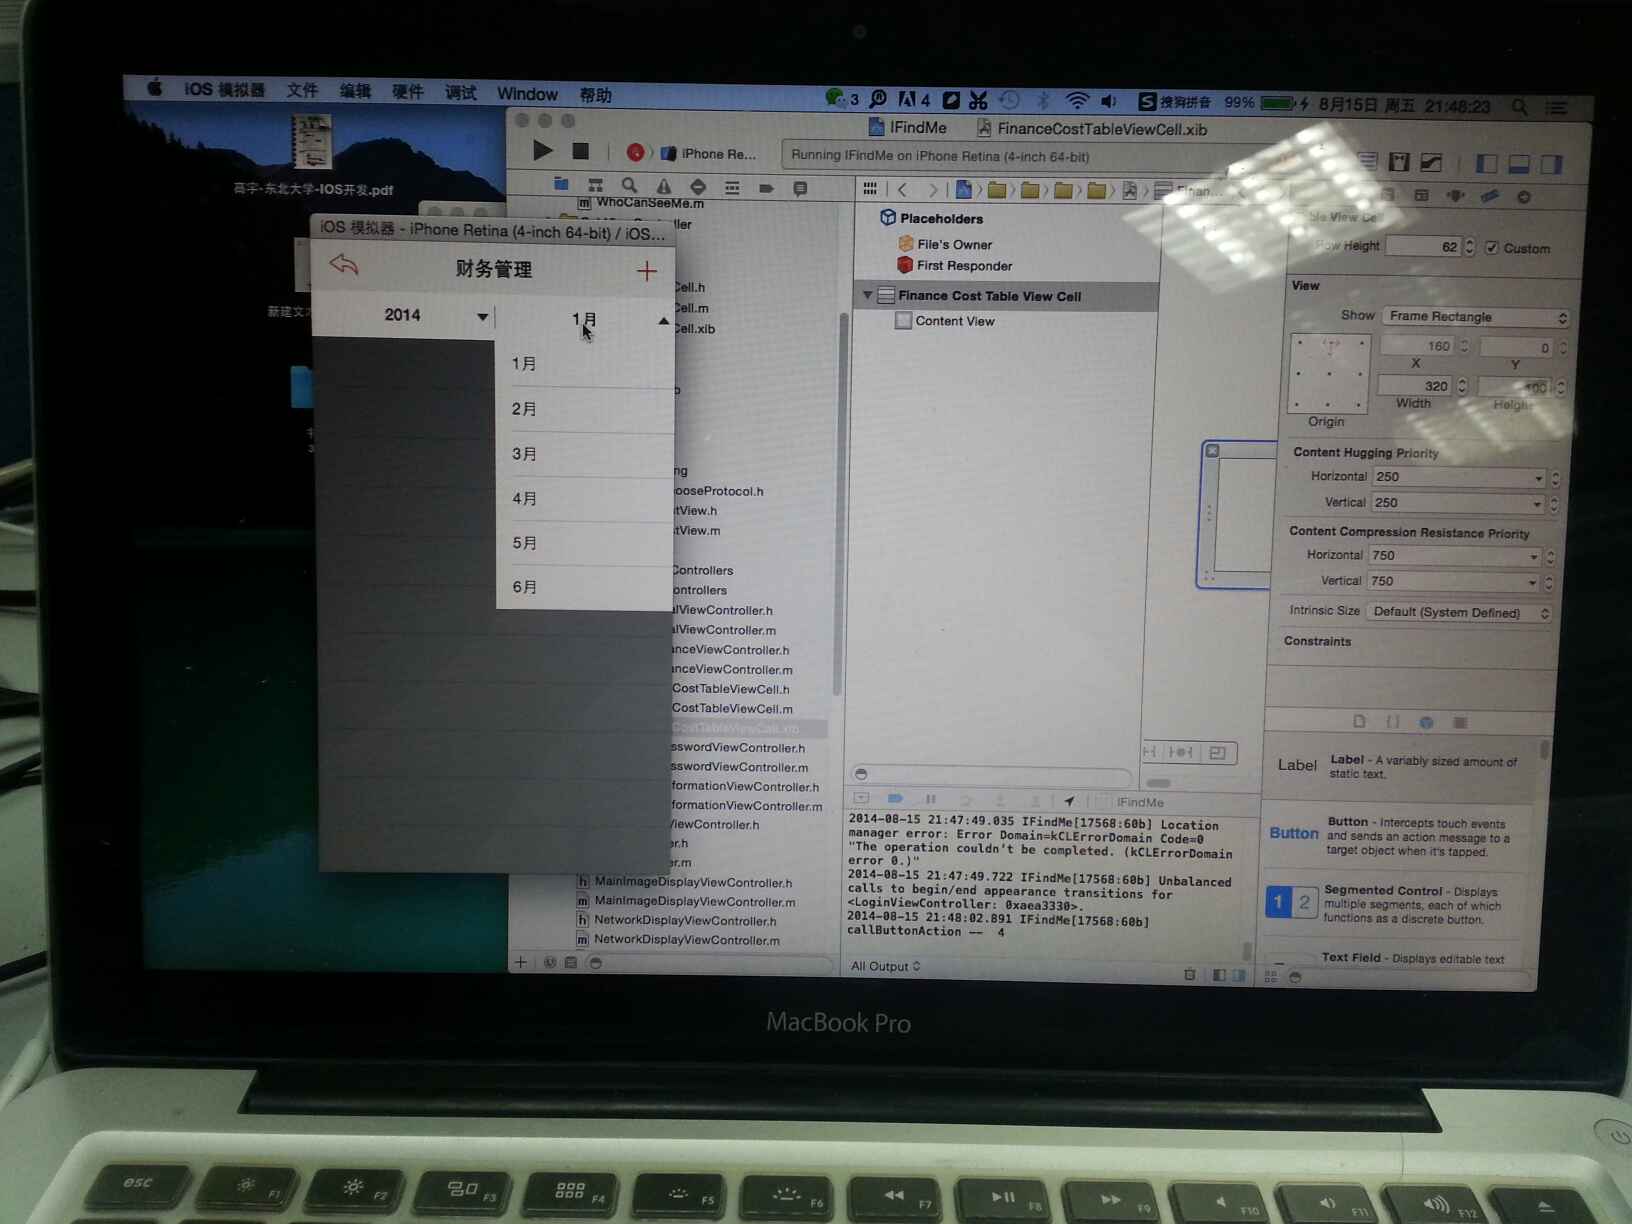Tap the red back arrow in simulator
This screenshot has height=1224, width=1632.
pos(344,265)
